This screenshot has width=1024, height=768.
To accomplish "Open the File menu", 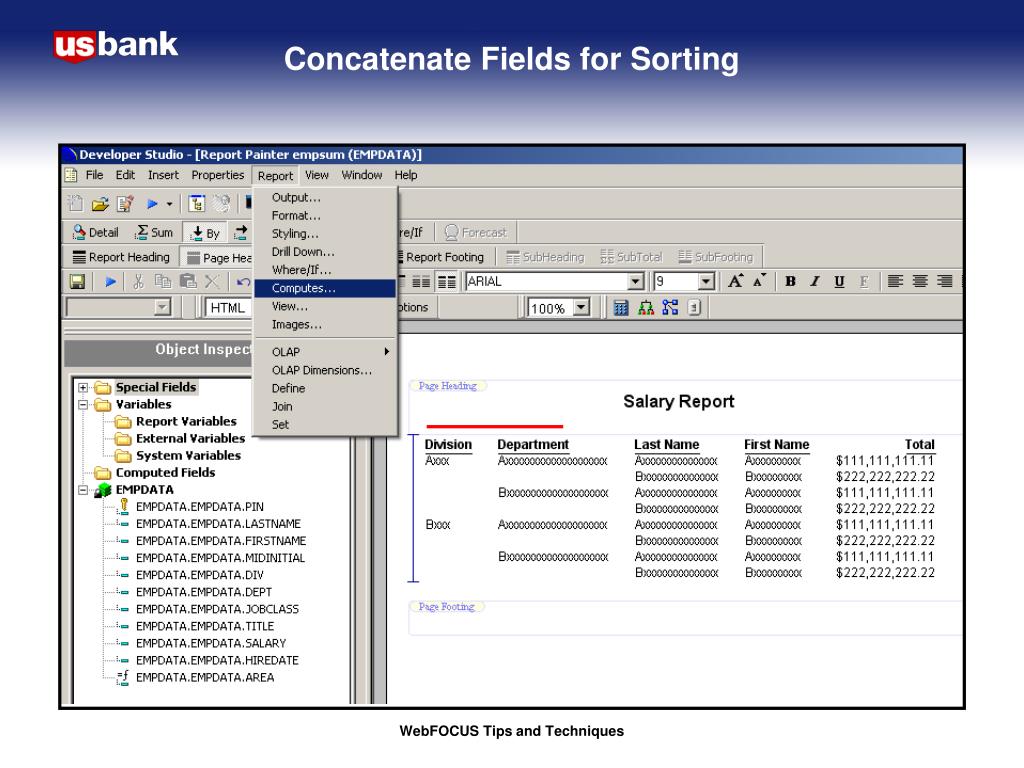I will tap(94, 175).
